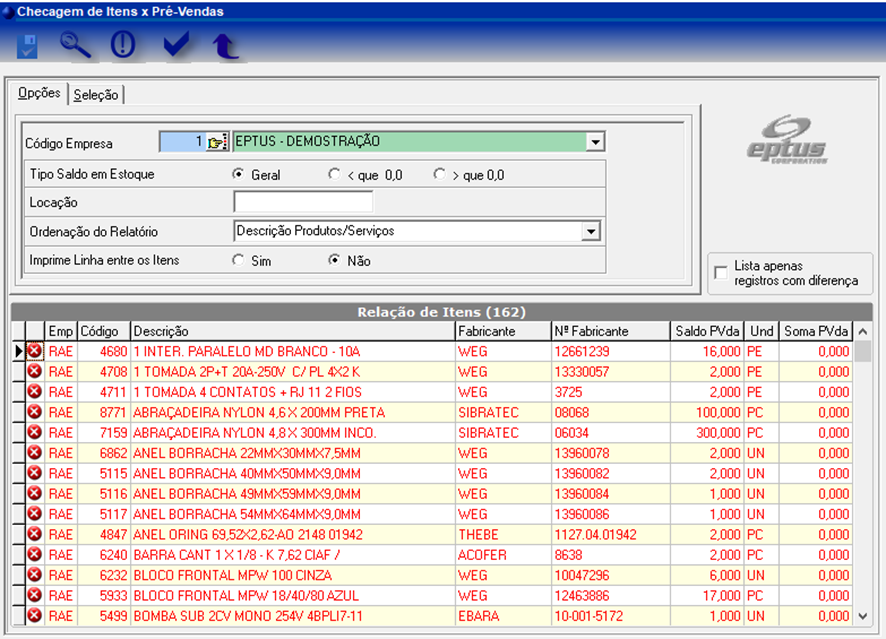The height and width of the screenshot is (639, 886).
Task: Expand the EPTUS - DEMOSTRAÇÃO company dropdown
Action: [595, 142]
